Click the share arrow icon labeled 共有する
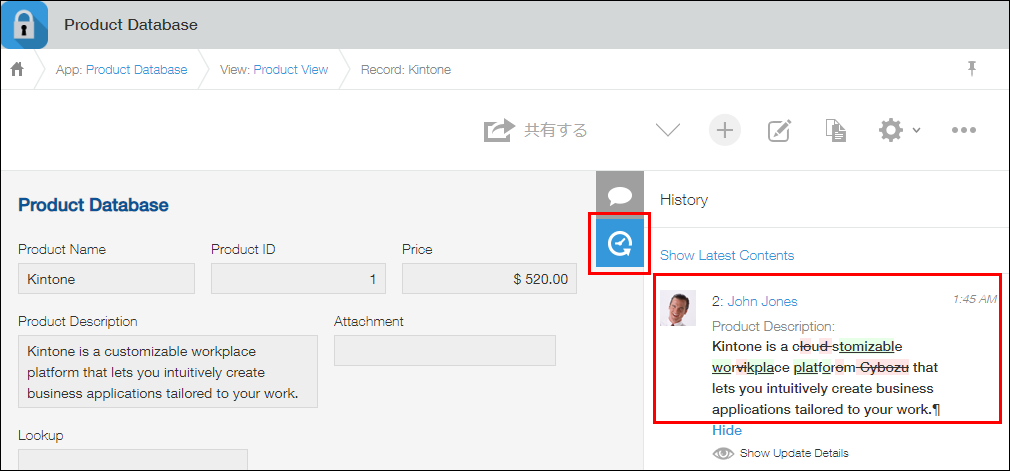1010x471 pixels. 535,130
